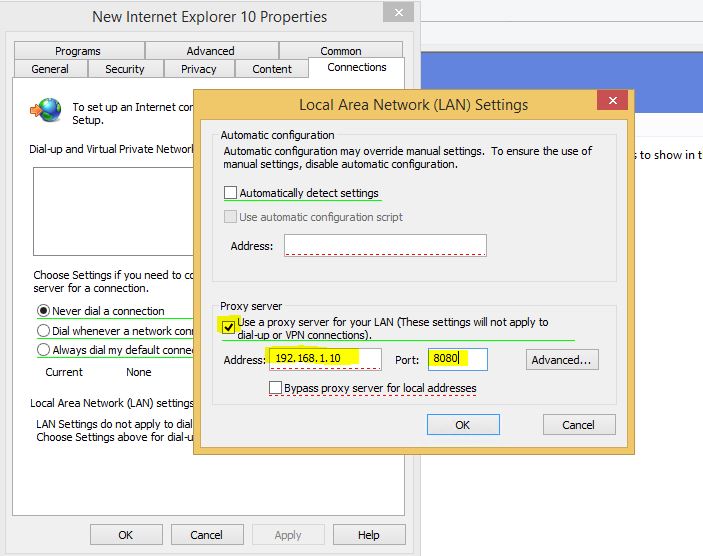The width and height of the screenshot is (703, 556).
Task: Click the Port field showing 8080
Action: [458, 359]
